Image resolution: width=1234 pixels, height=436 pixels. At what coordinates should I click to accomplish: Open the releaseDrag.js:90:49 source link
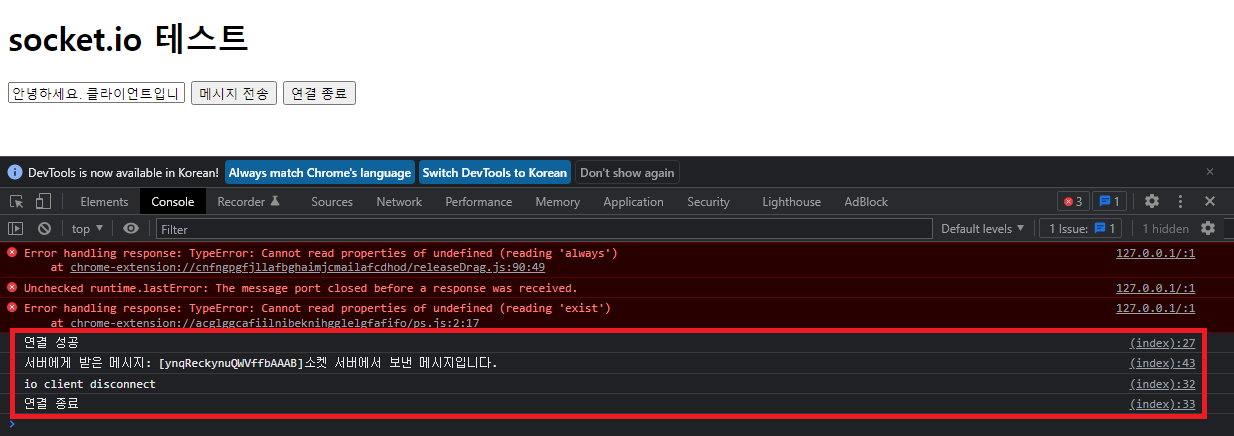pos(306,267)
